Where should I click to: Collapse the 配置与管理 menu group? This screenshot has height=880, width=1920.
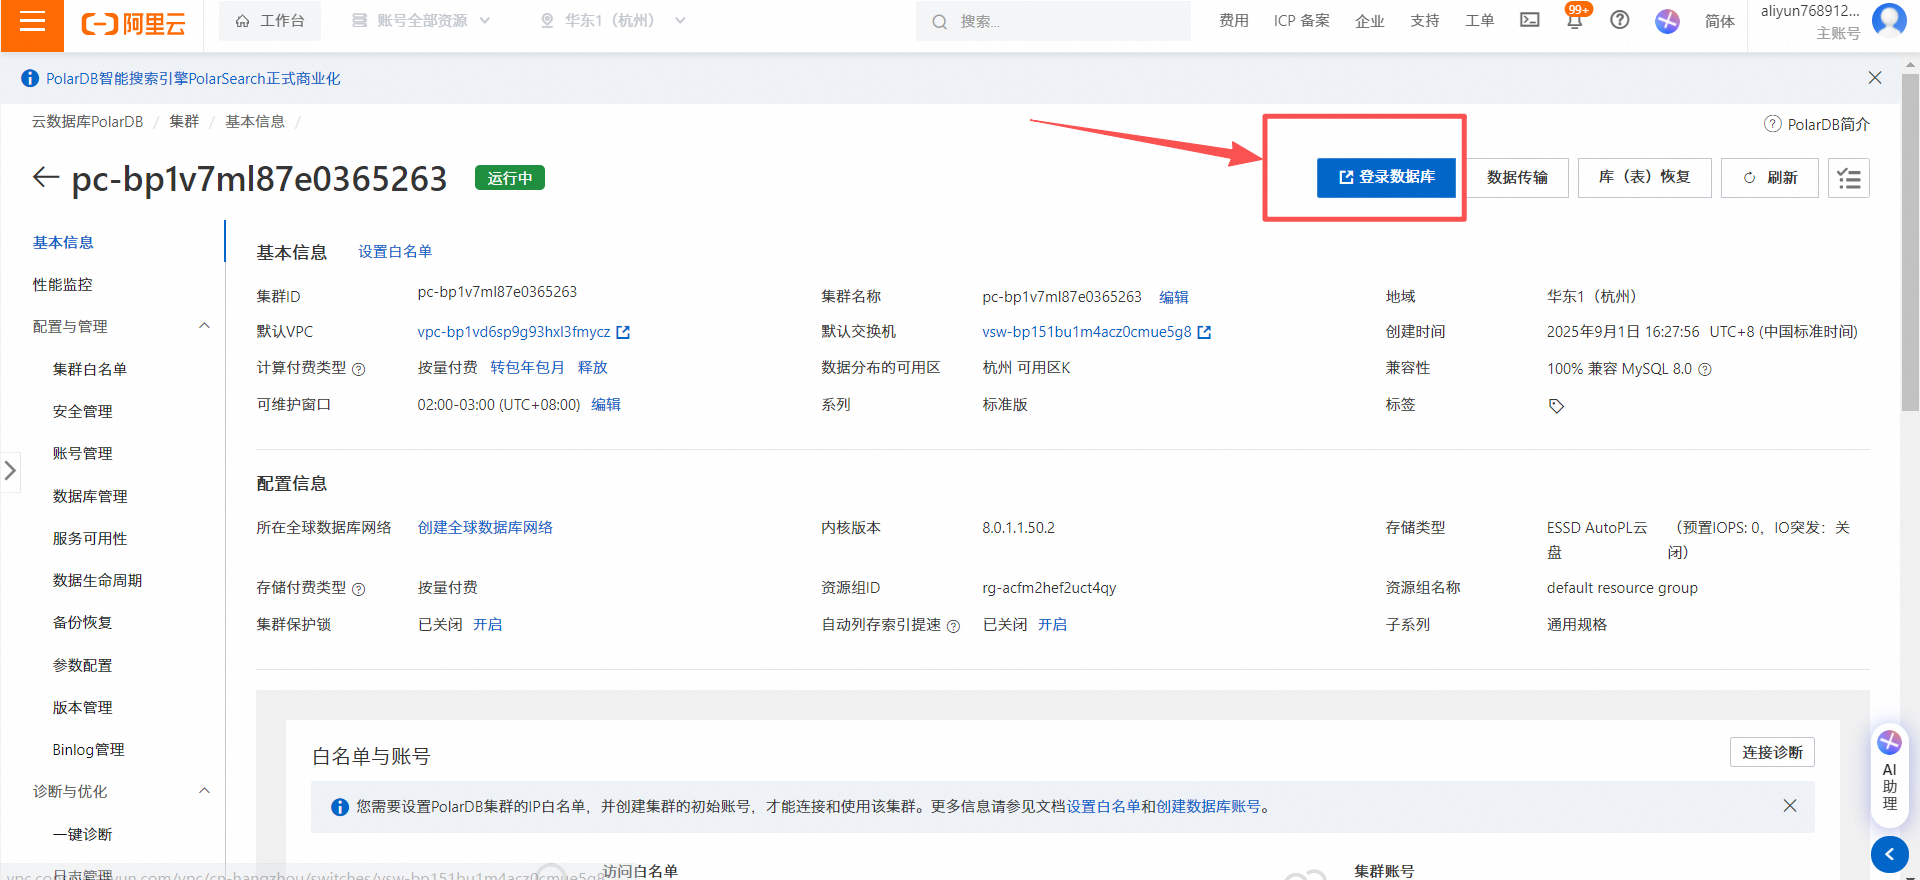[204, 326]
